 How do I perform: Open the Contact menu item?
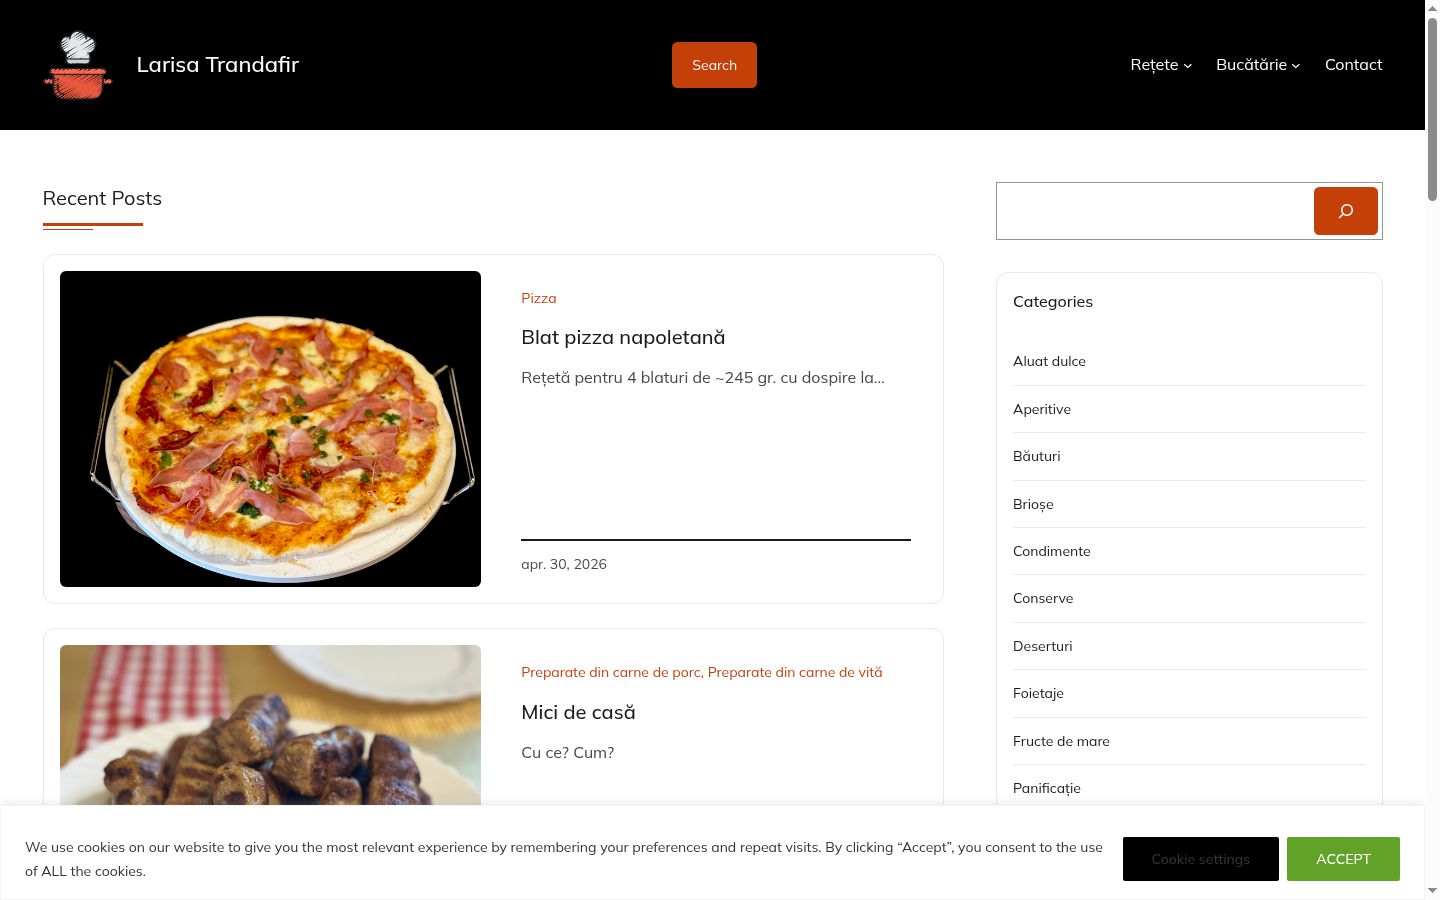tap(1353, 65)
